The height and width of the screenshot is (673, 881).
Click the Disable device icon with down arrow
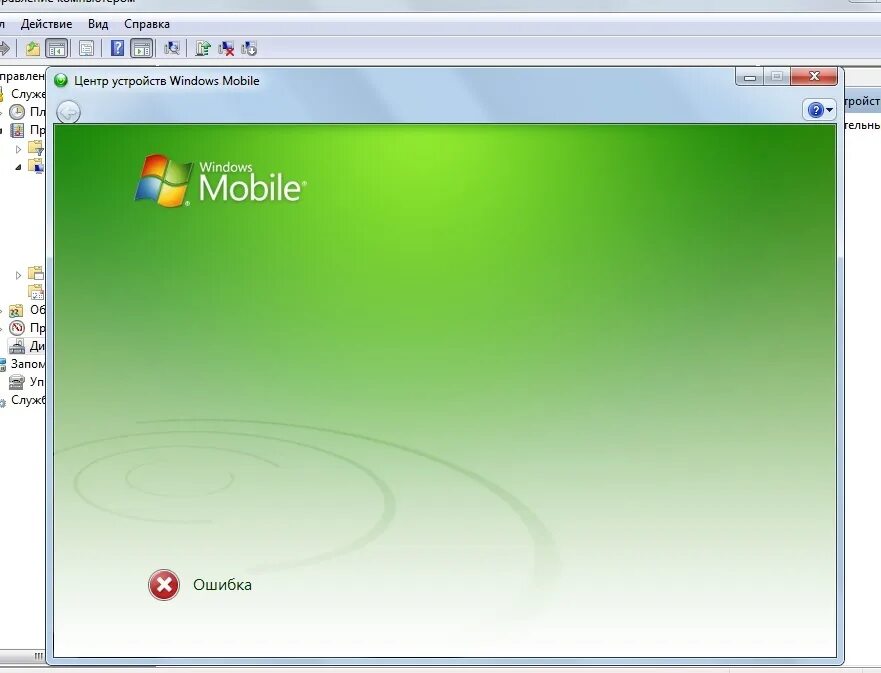pyautogui.click(x=249, y=49)
